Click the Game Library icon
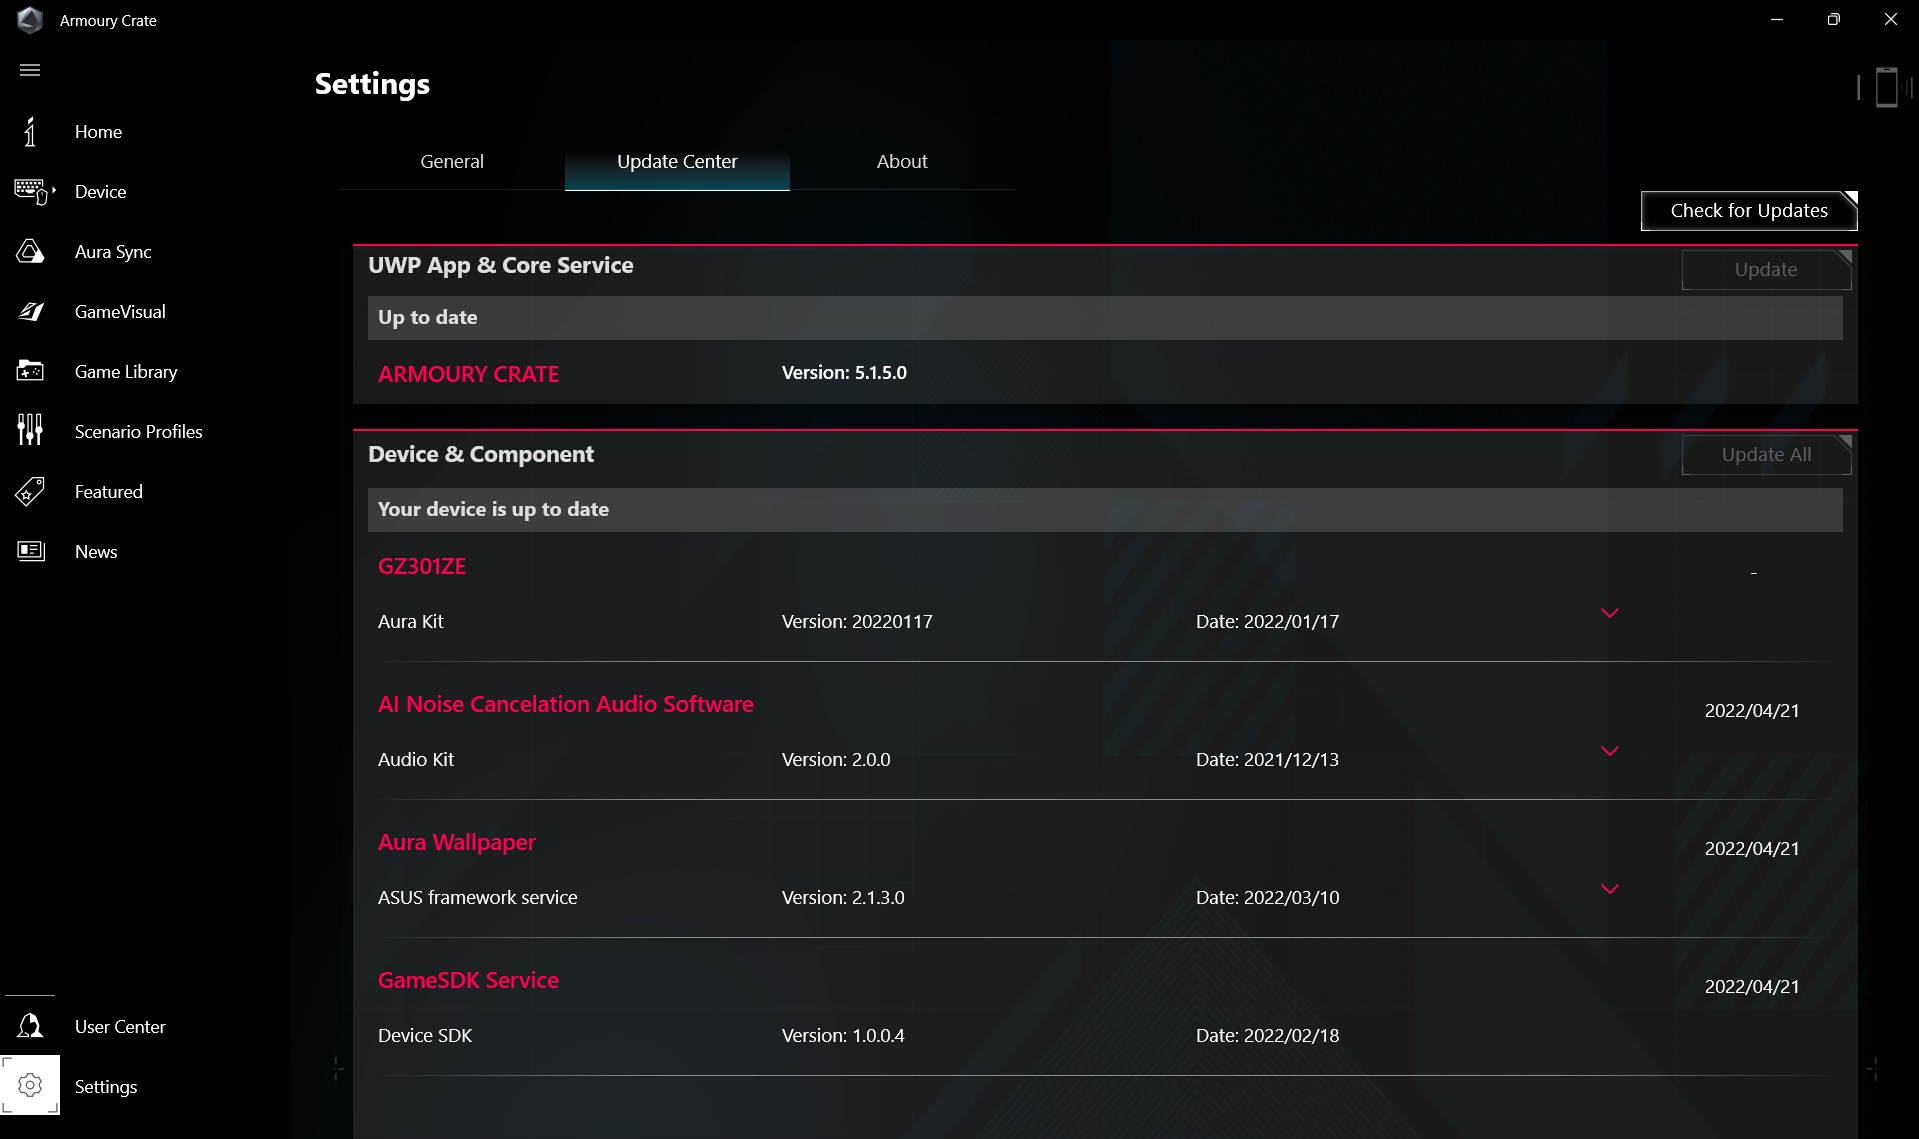Viewport: 1919px width, 1139px height. point(30,372)
